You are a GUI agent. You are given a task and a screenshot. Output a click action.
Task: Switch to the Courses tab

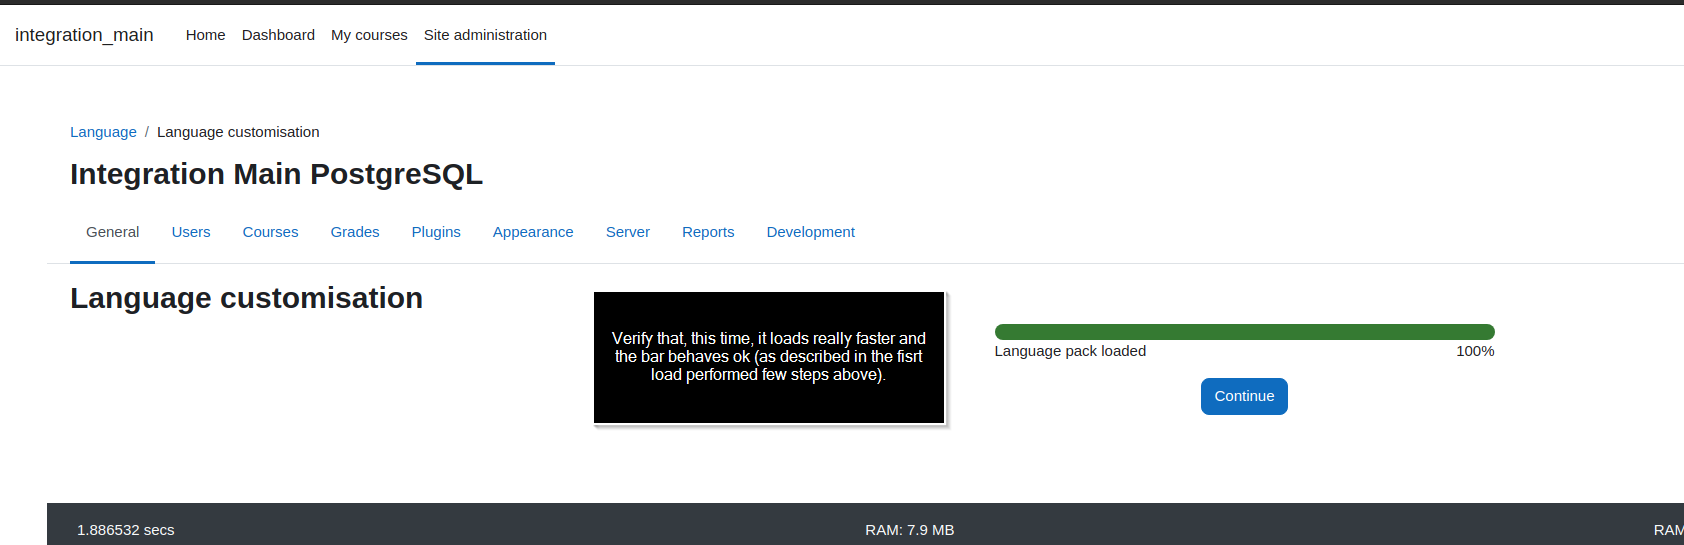click(x=270, y=232)
